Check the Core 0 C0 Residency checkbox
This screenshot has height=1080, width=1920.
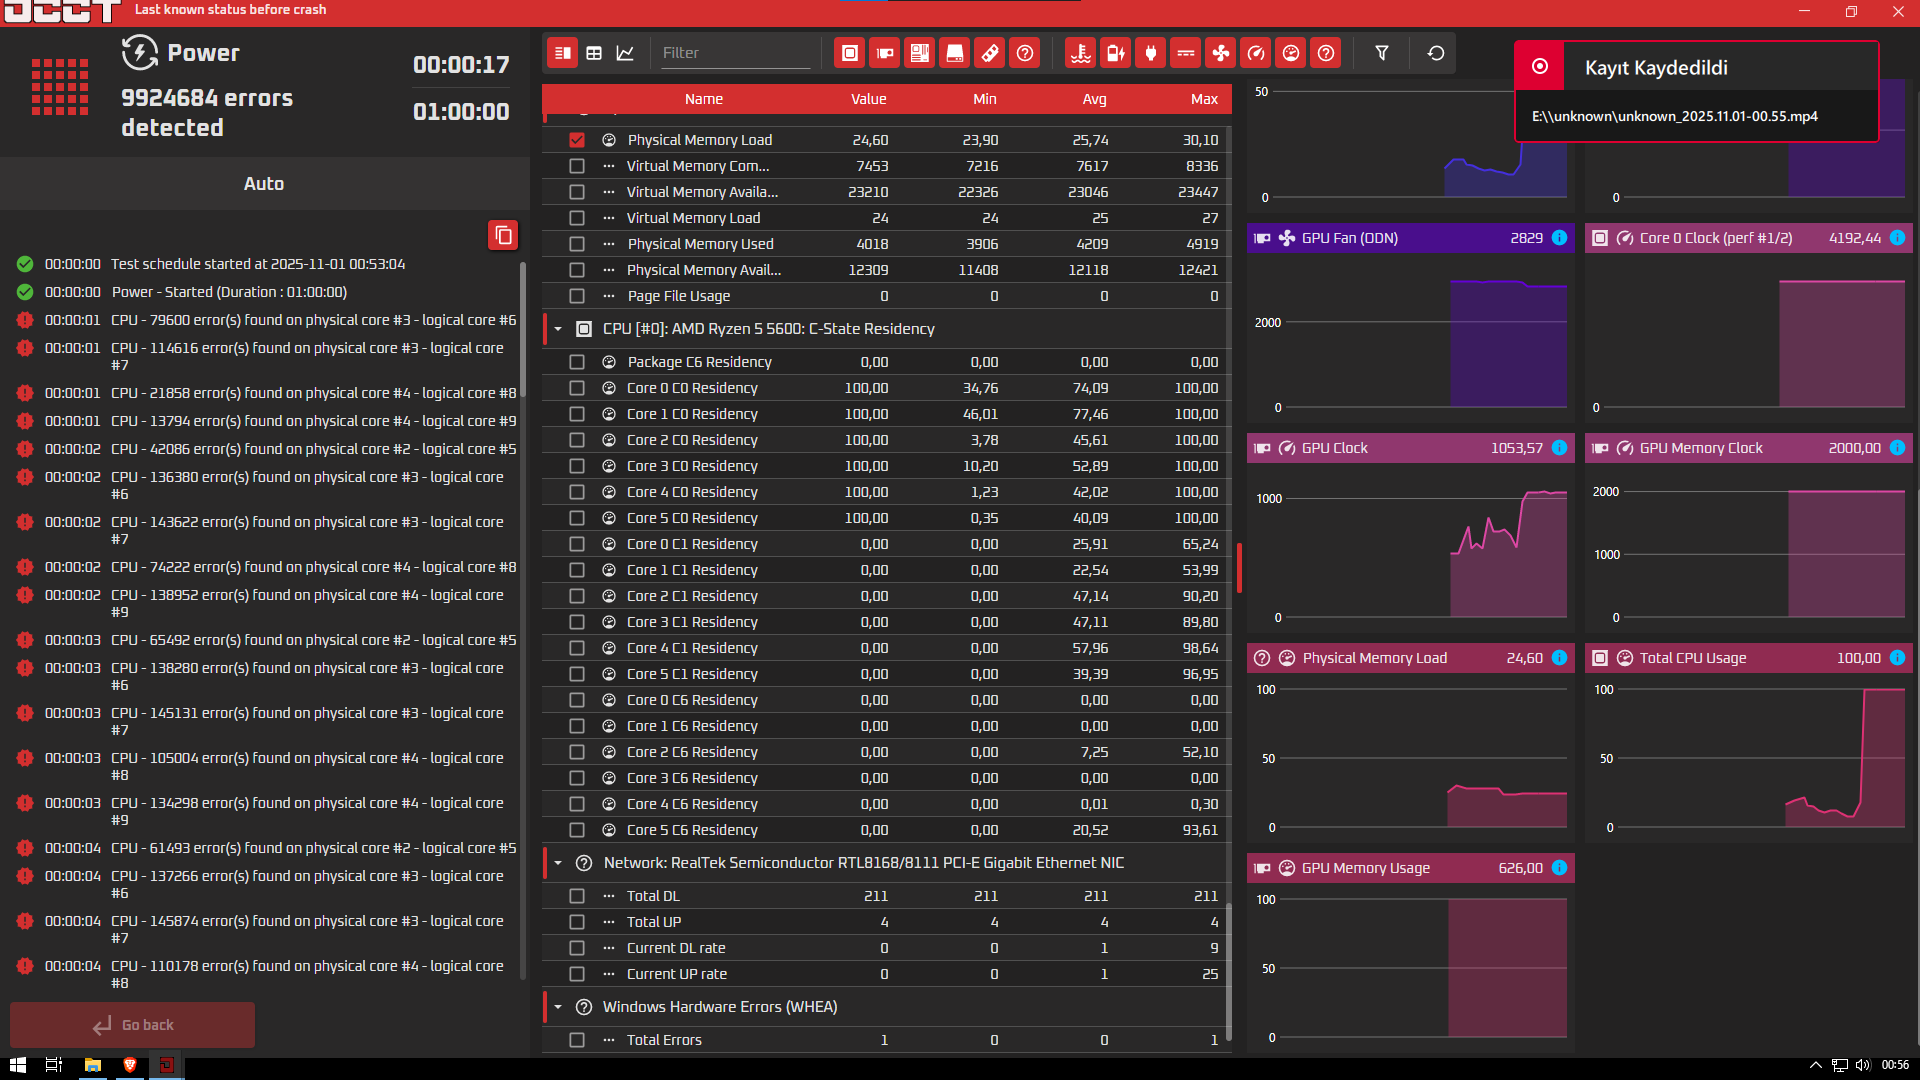[577, 388]
